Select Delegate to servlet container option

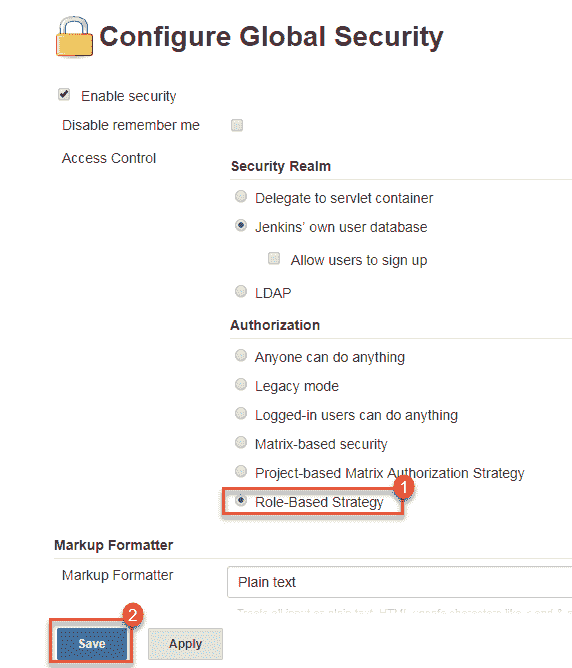click(x=241, y=196)
